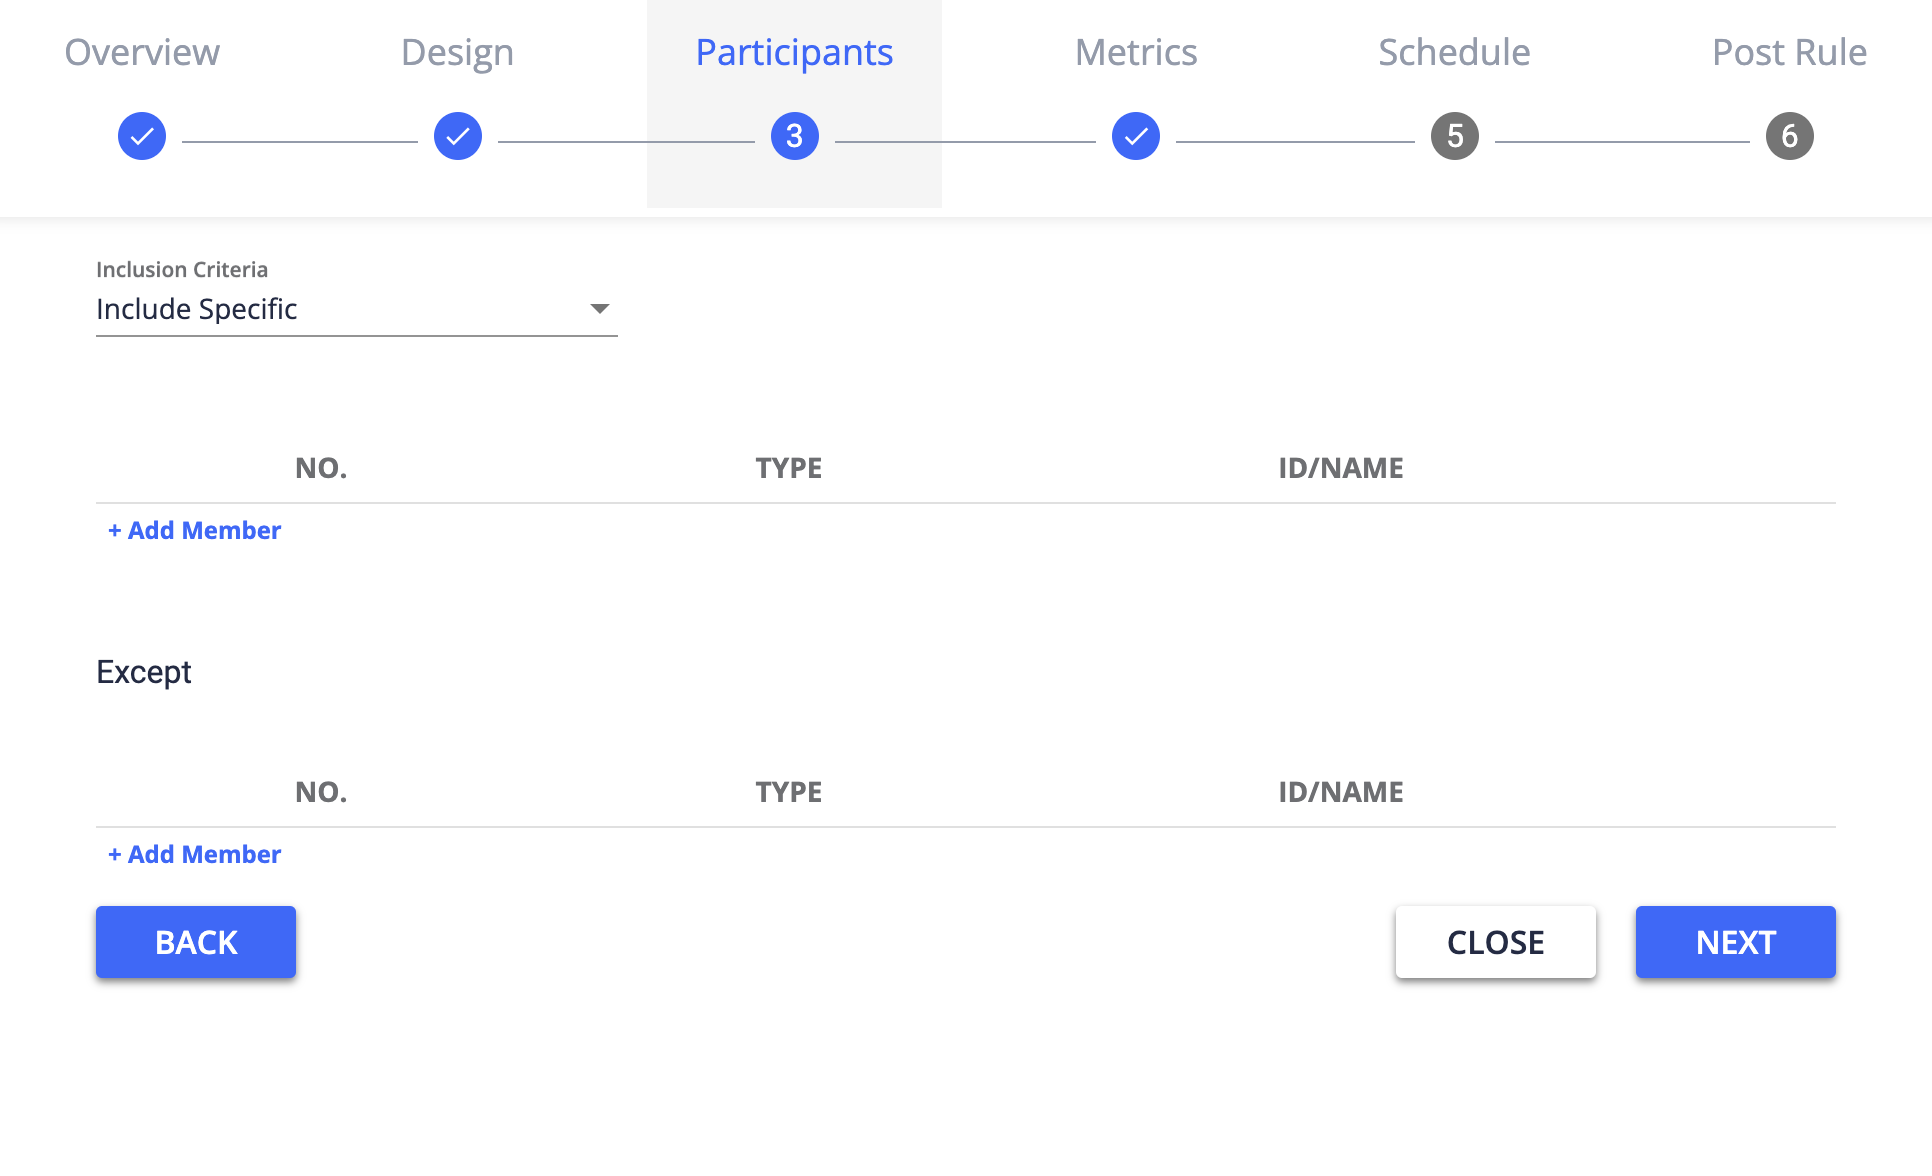Click the completed Overview step checkmark icon
The image size is (1932, 1176).
[x=141, y=136]
